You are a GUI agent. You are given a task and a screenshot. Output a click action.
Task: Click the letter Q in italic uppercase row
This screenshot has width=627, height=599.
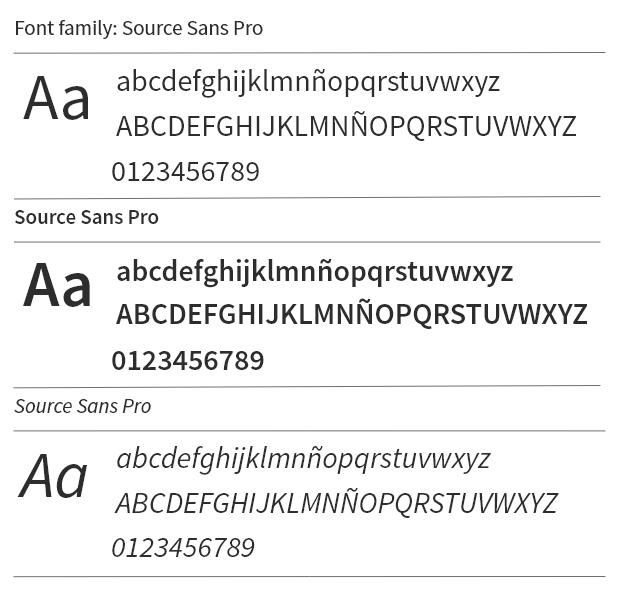pyautogui.click(x=404, y=504)
